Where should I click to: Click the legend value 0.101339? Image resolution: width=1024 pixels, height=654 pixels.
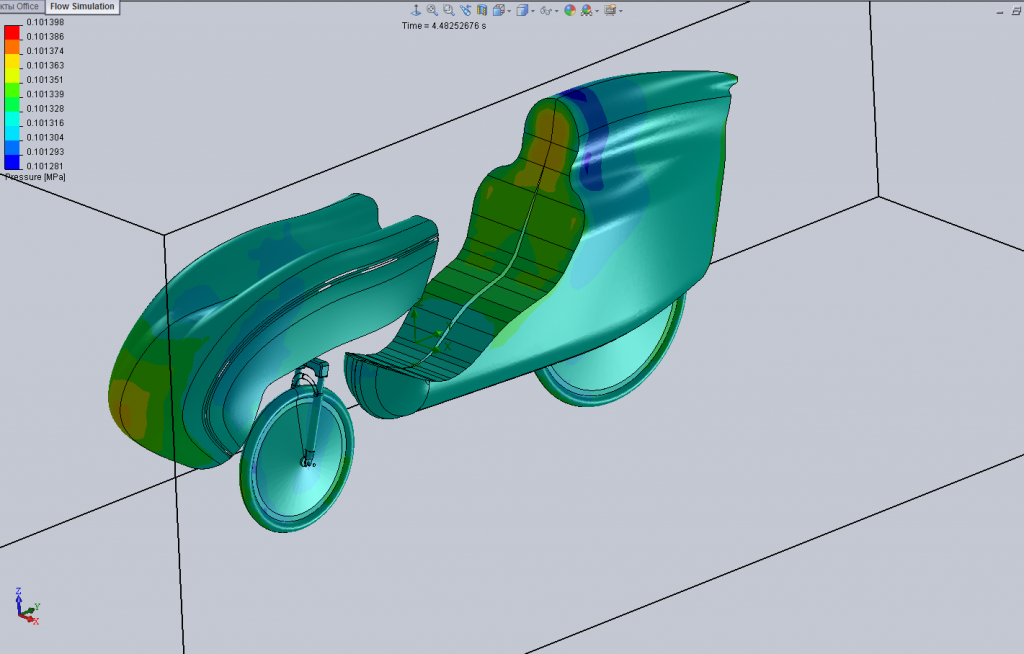45,94
